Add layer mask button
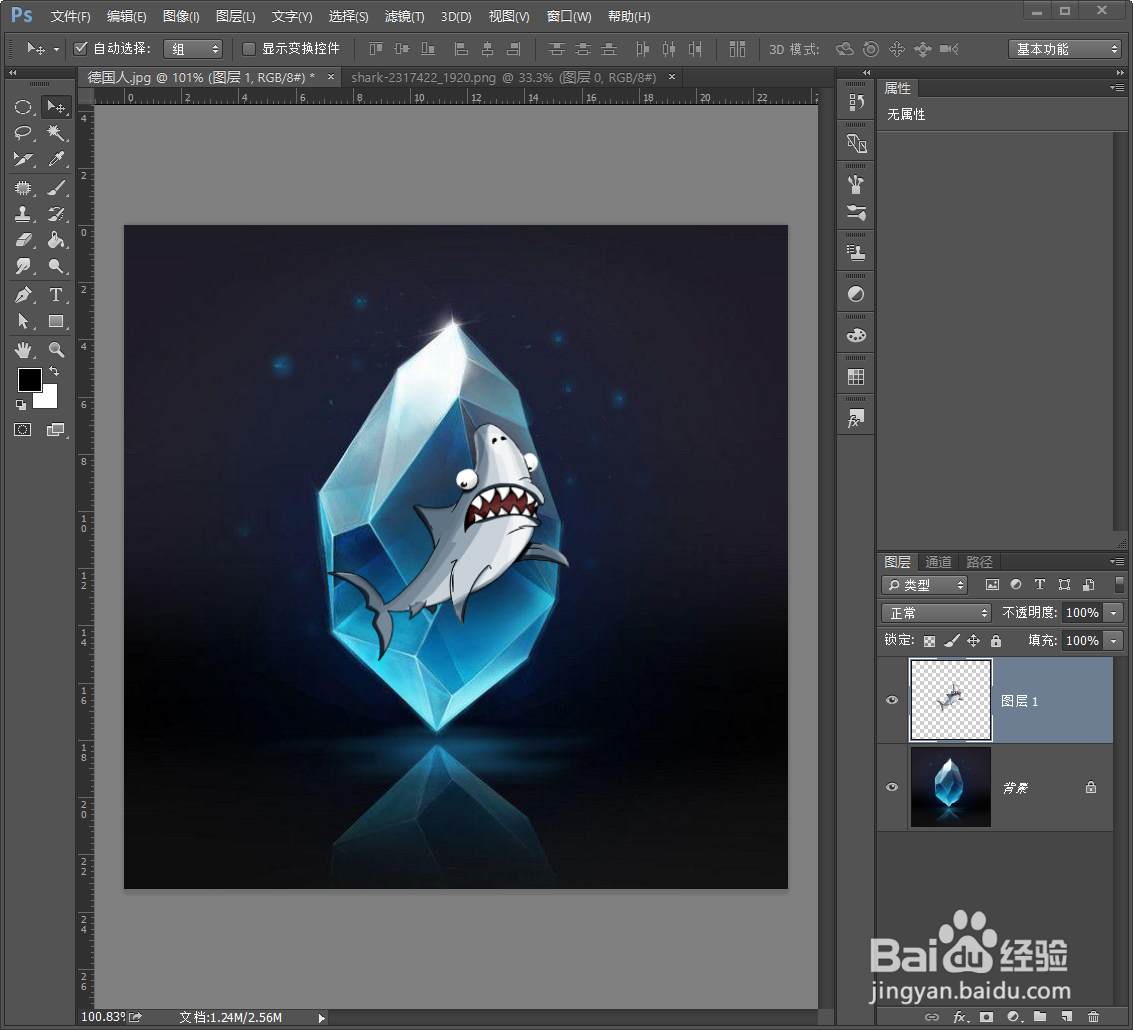Image resolution: width=1133 pixels, height=1030 pixels. (986, 1017)
